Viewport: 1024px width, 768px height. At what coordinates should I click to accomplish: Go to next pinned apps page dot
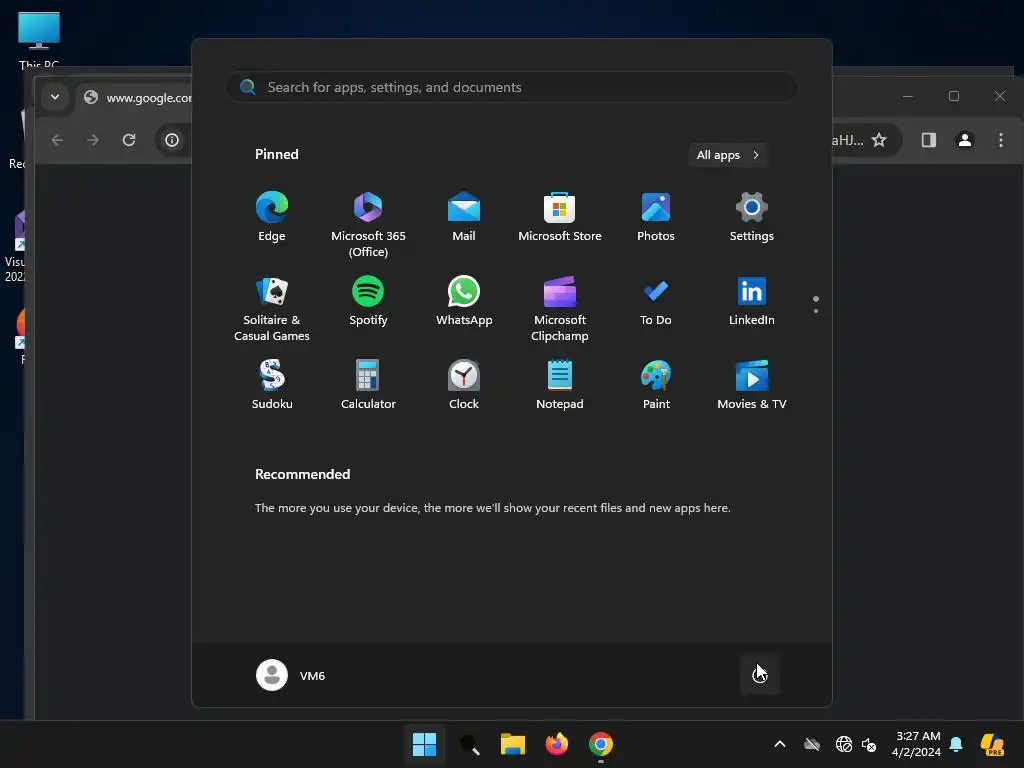(x=816, y=311)
